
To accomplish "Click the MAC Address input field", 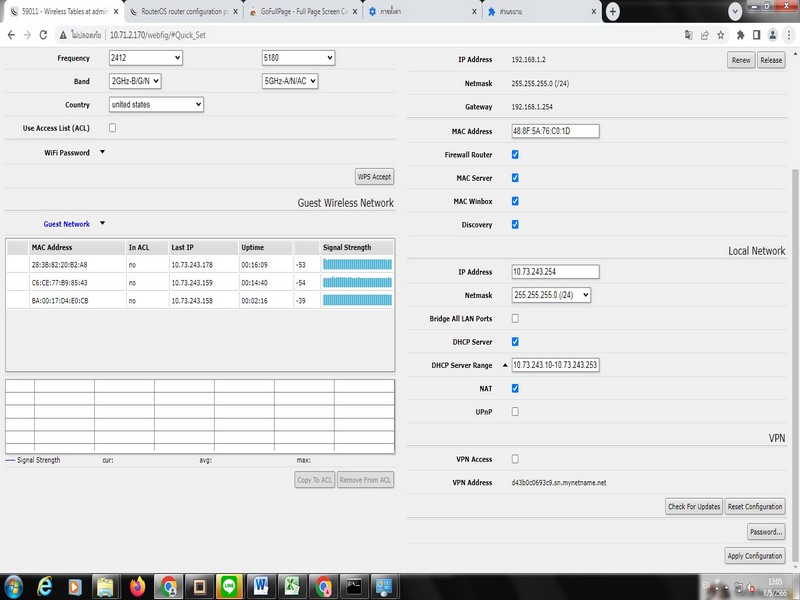I will [555, 131].
